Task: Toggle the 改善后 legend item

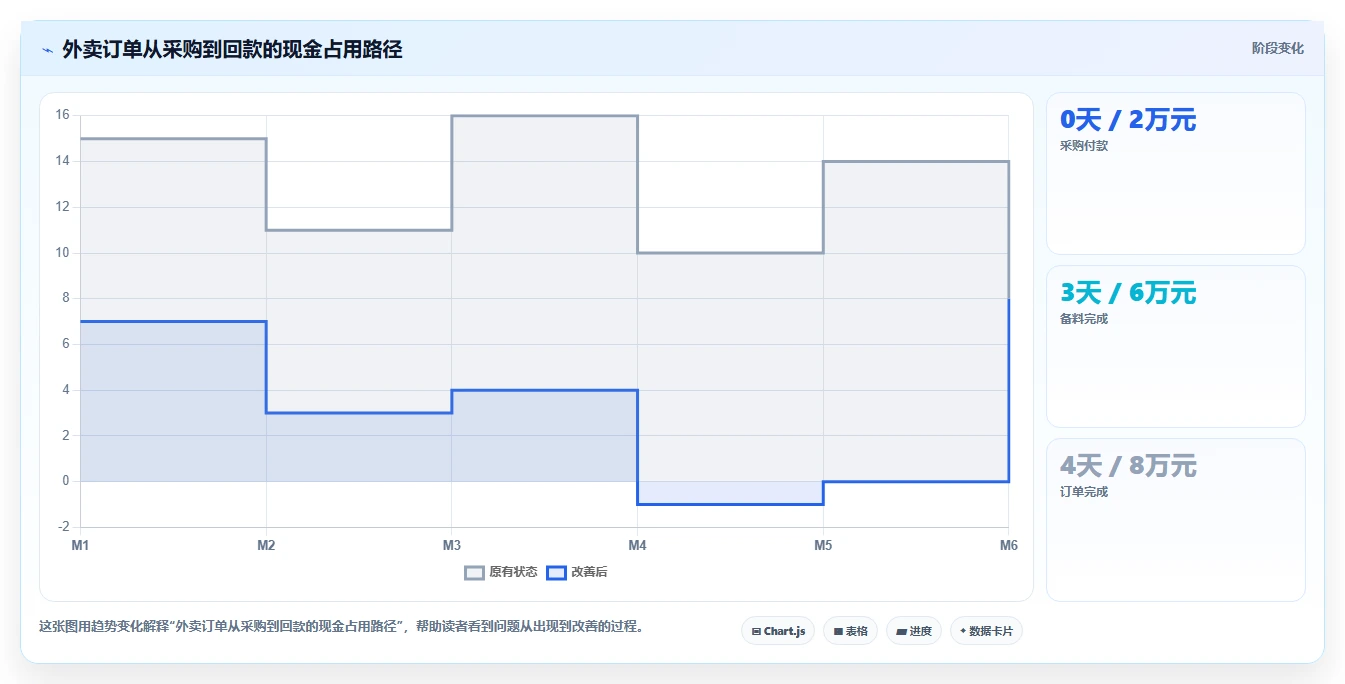Action: (576, 572)
